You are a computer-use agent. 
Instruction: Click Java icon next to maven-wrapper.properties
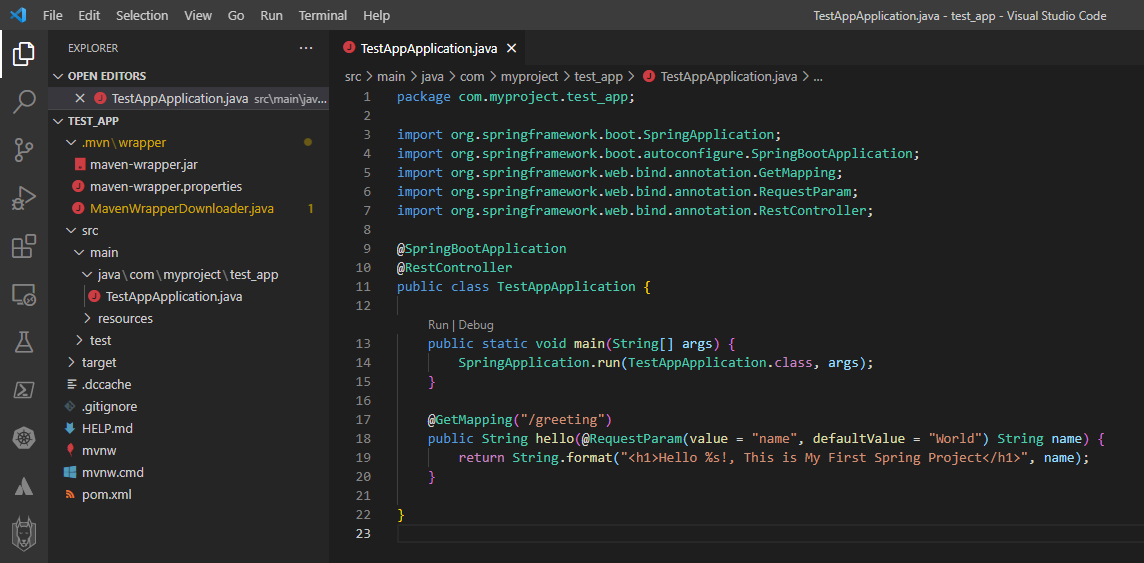click(x=79, y=187)
